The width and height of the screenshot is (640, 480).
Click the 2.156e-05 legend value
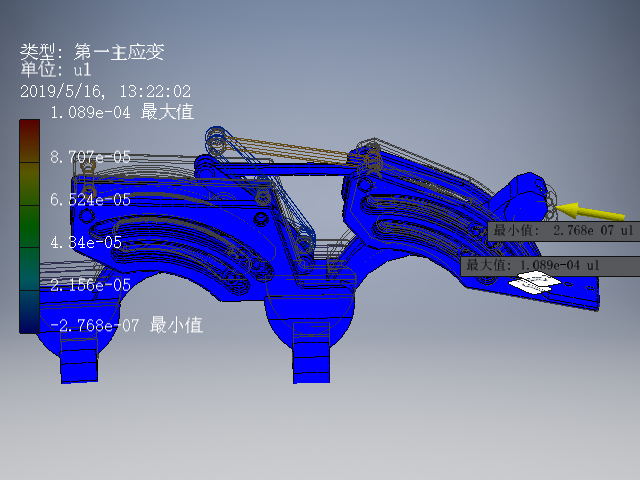coord(90,285)
